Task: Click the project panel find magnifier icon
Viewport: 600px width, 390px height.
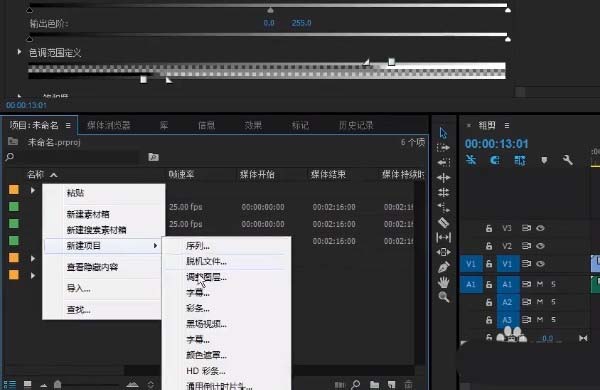Action: (x=355, y=384)
